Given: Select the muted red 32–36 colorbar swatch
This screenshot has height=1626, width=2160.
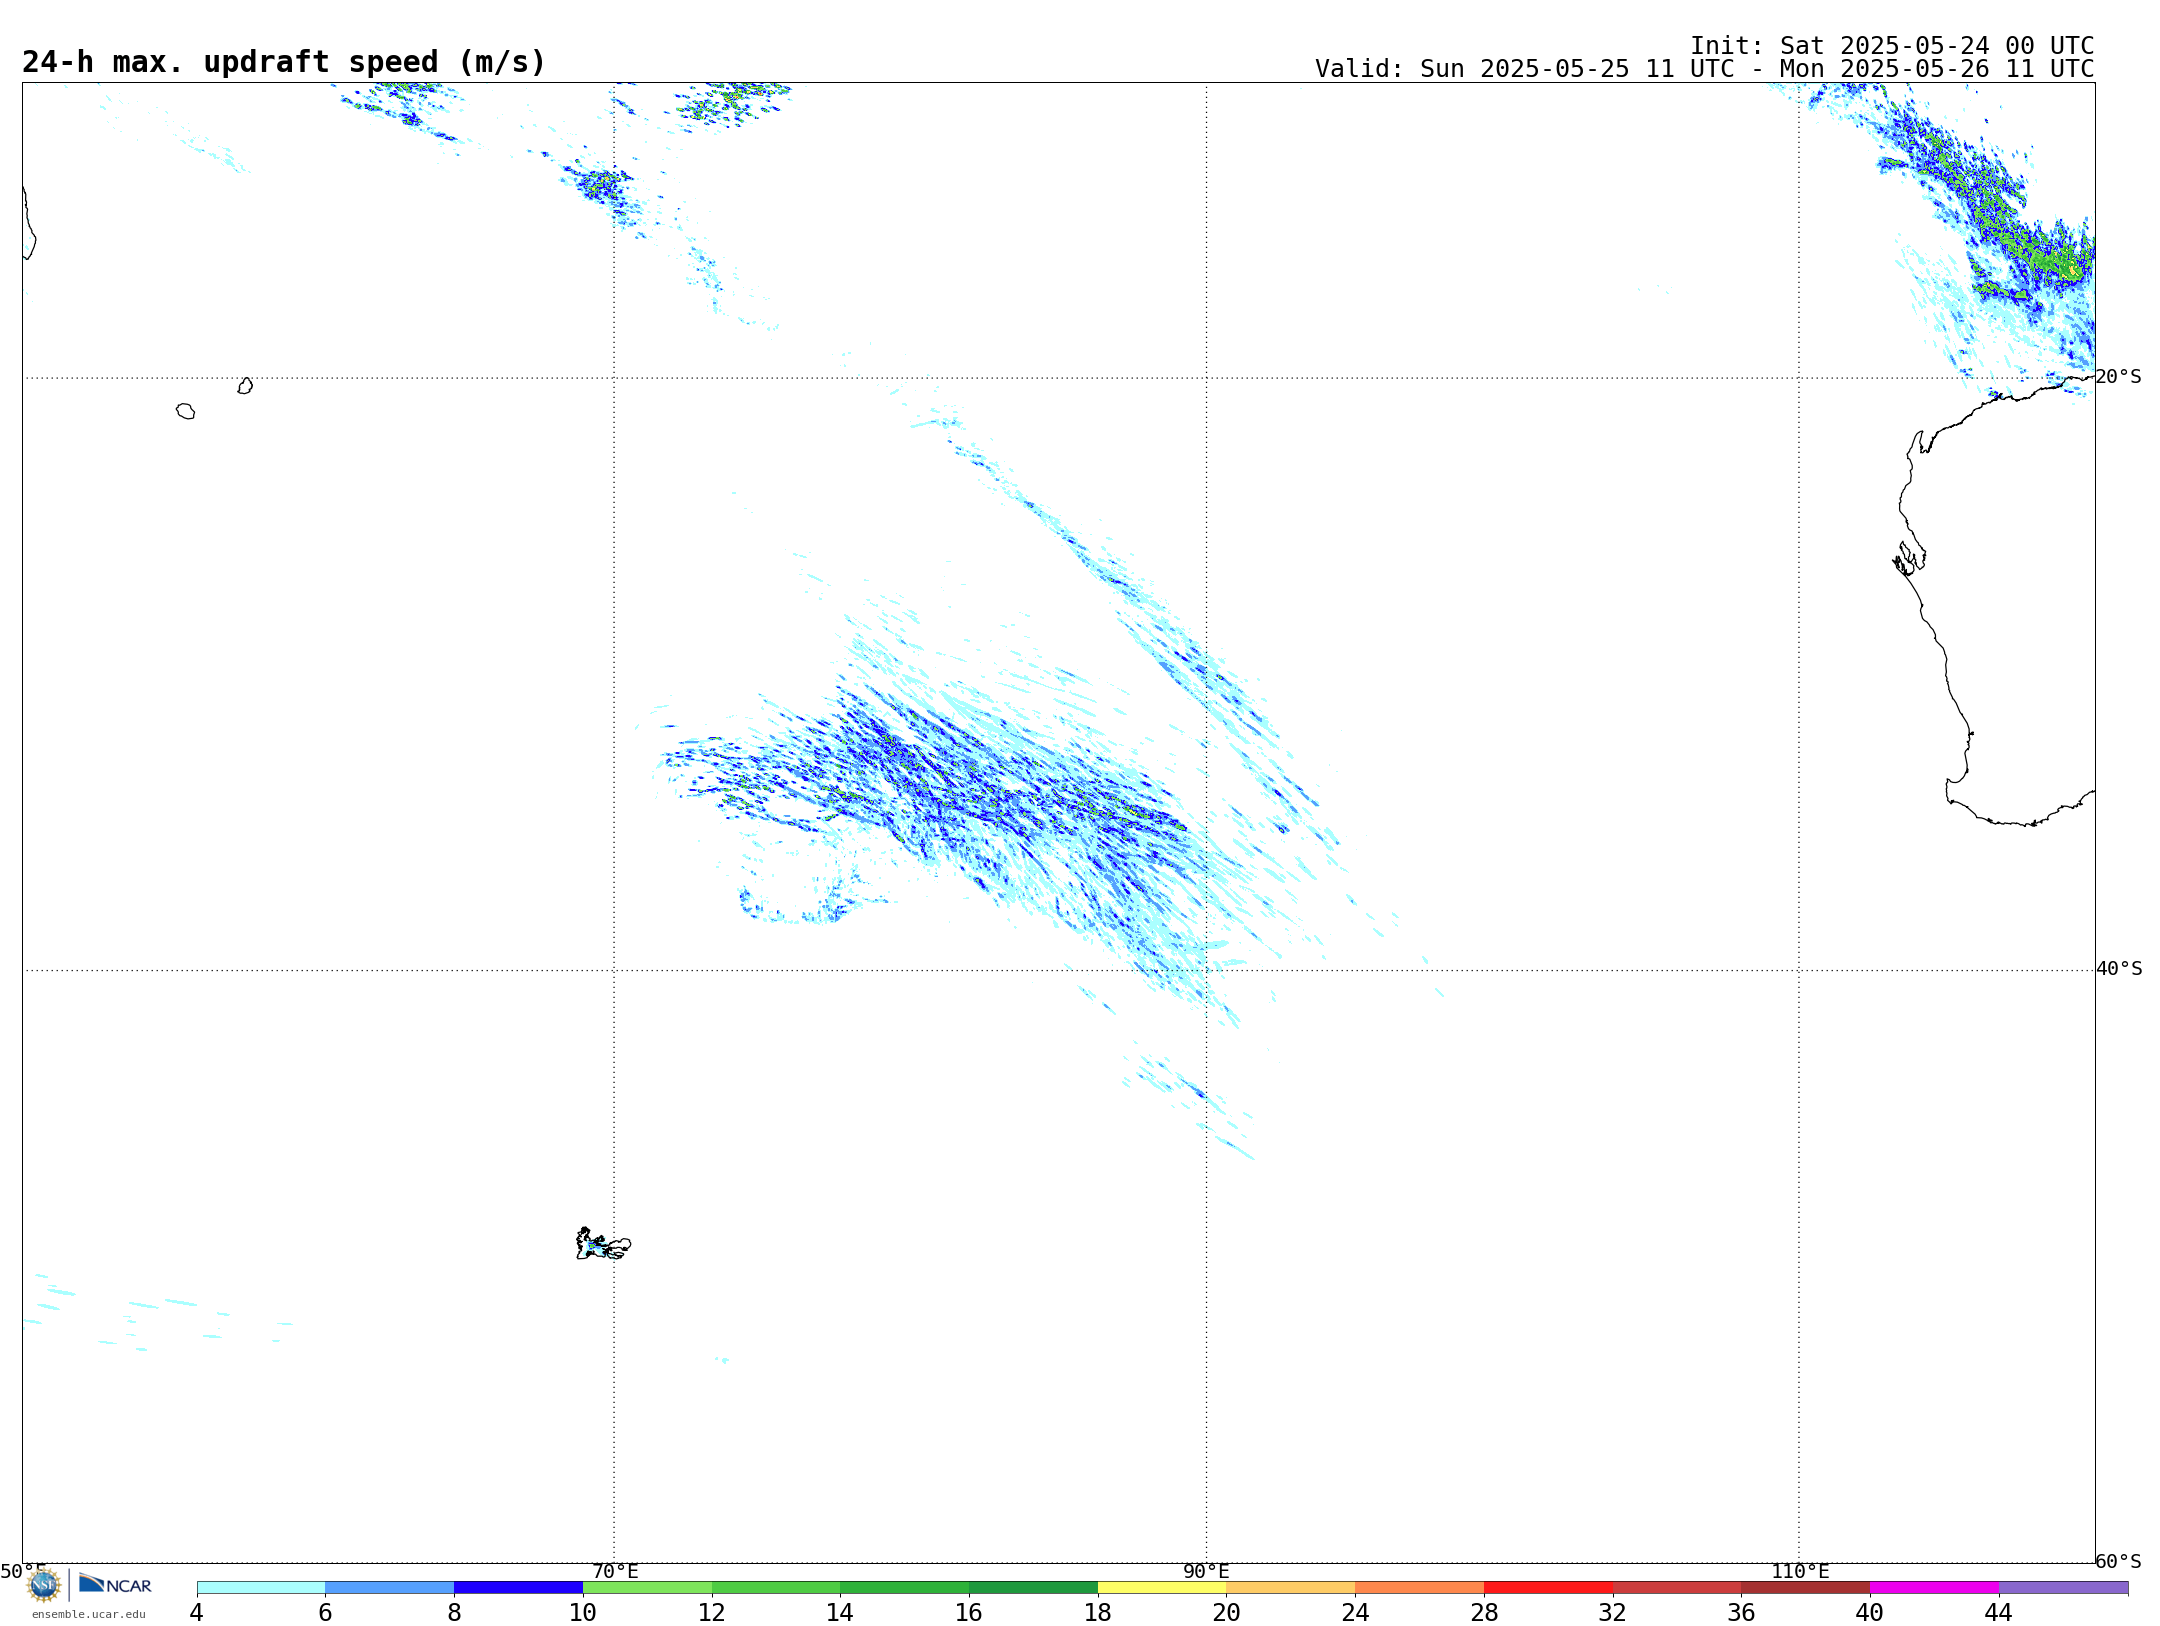Looking at the screenshot, I should [x=1677, y=1588].
